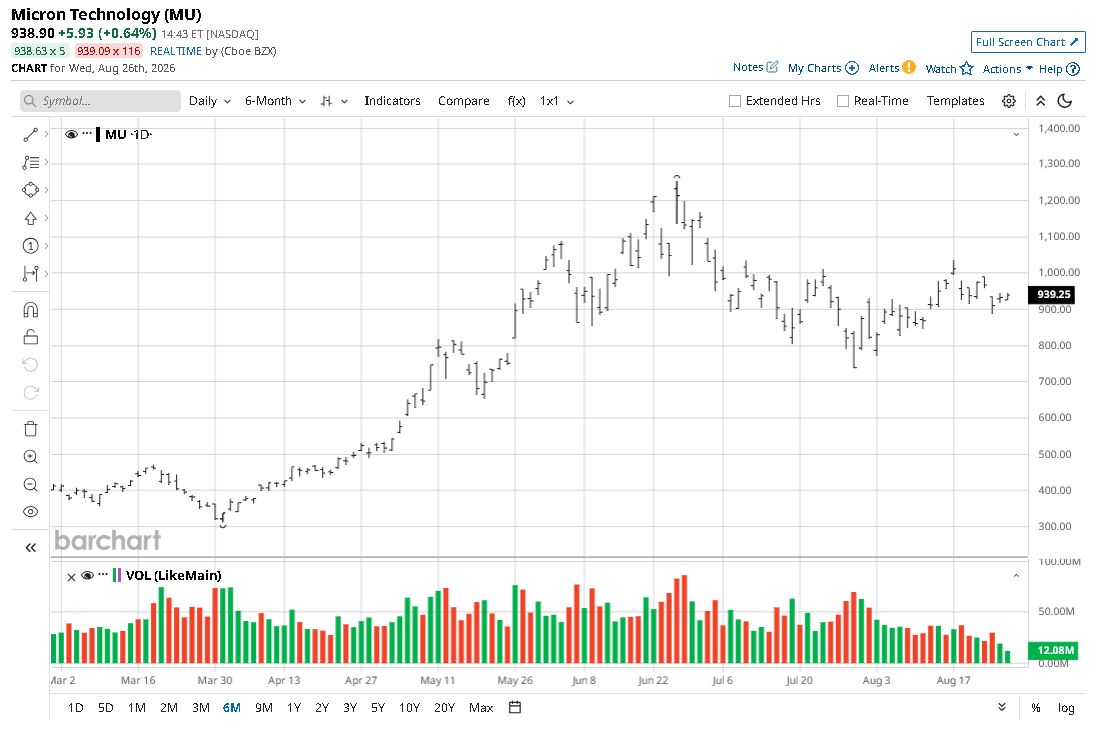Viewport: 1102px width, 731px height.
Task: Open chart settings gear icon
Action: click(1009, 101)
